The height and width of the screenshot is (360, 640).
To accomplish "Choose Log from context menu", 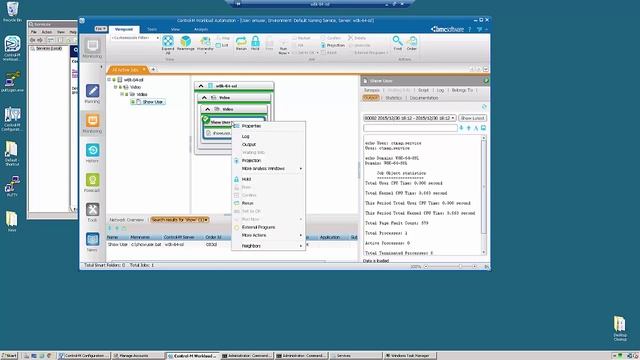I will click(269, 136).
